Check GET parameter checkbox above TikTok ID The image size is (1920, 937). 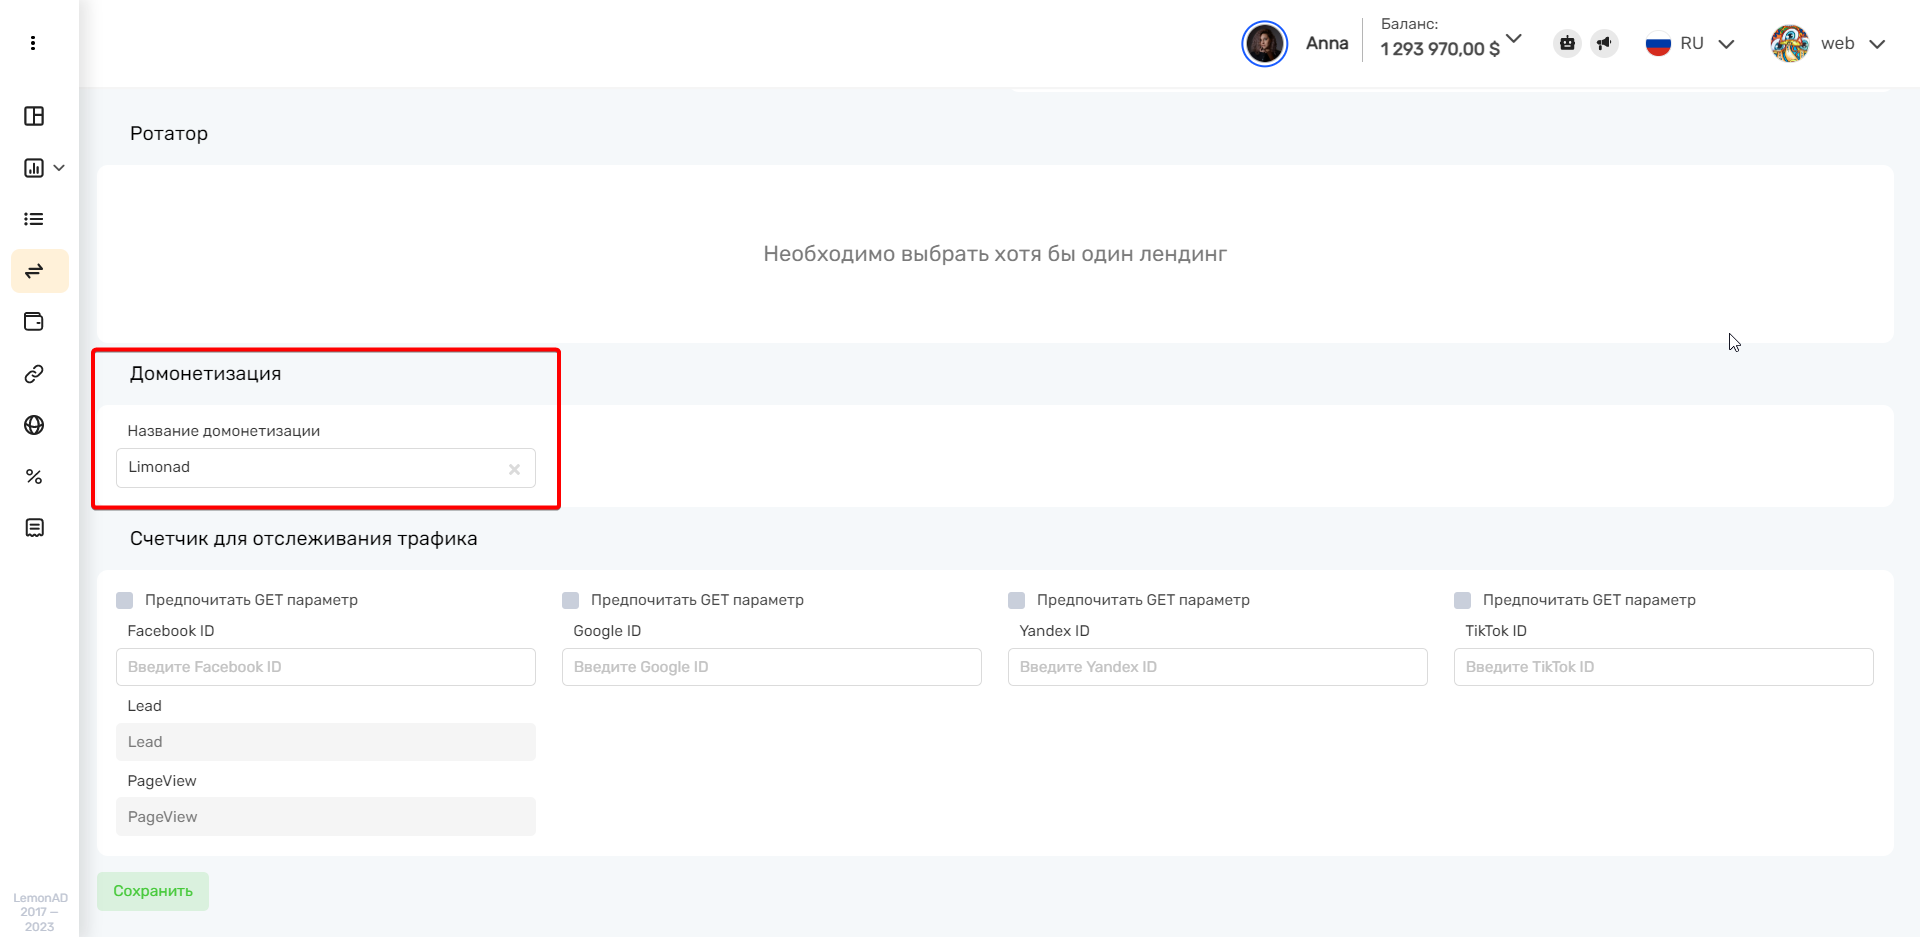[x=1462, y=600]
